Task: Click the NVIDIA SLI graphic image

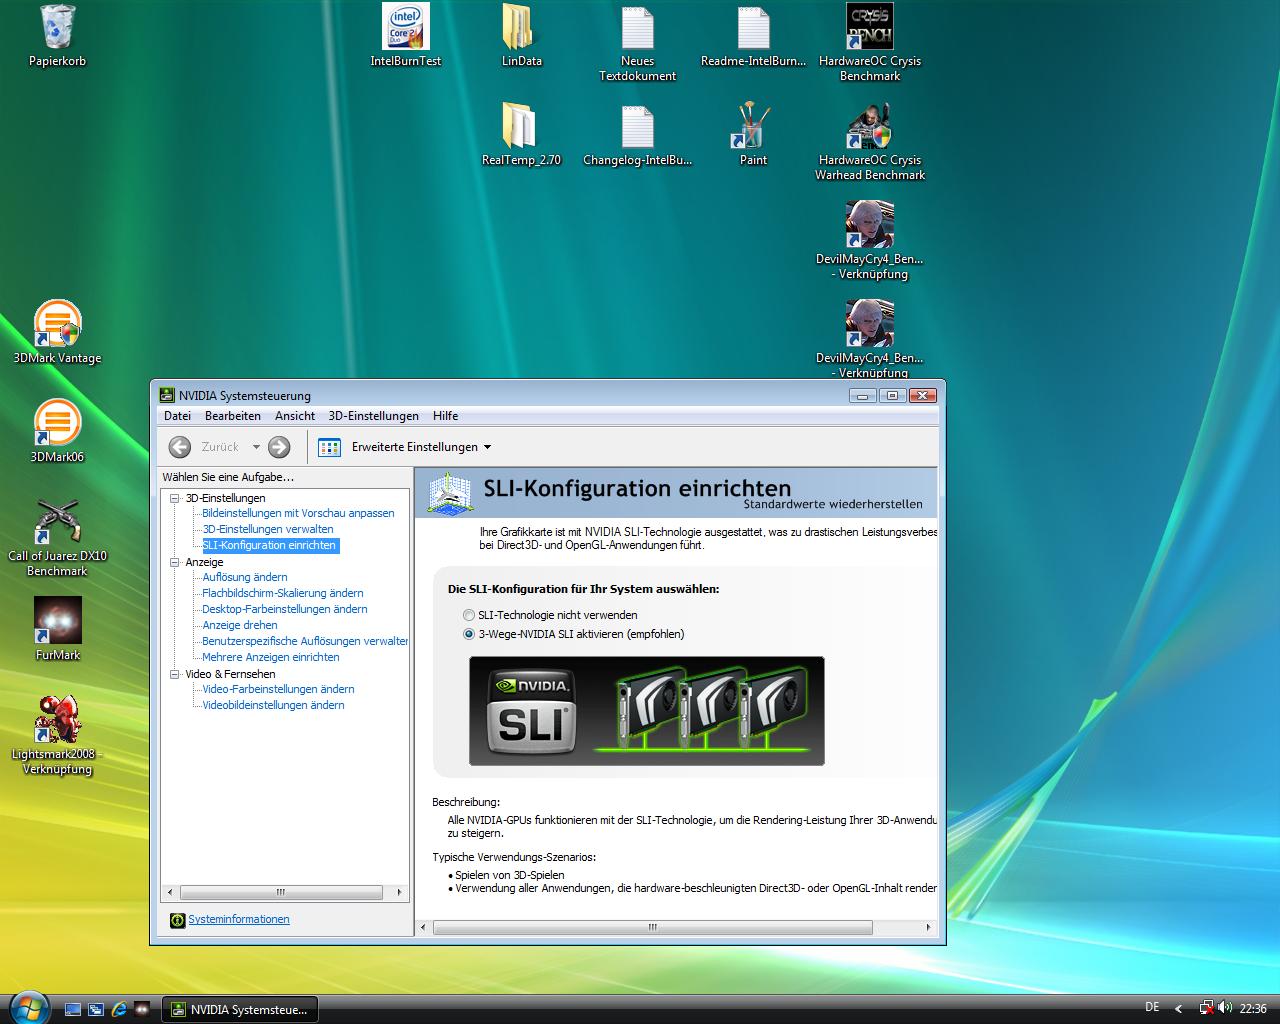Action: (x=647, y=711)
